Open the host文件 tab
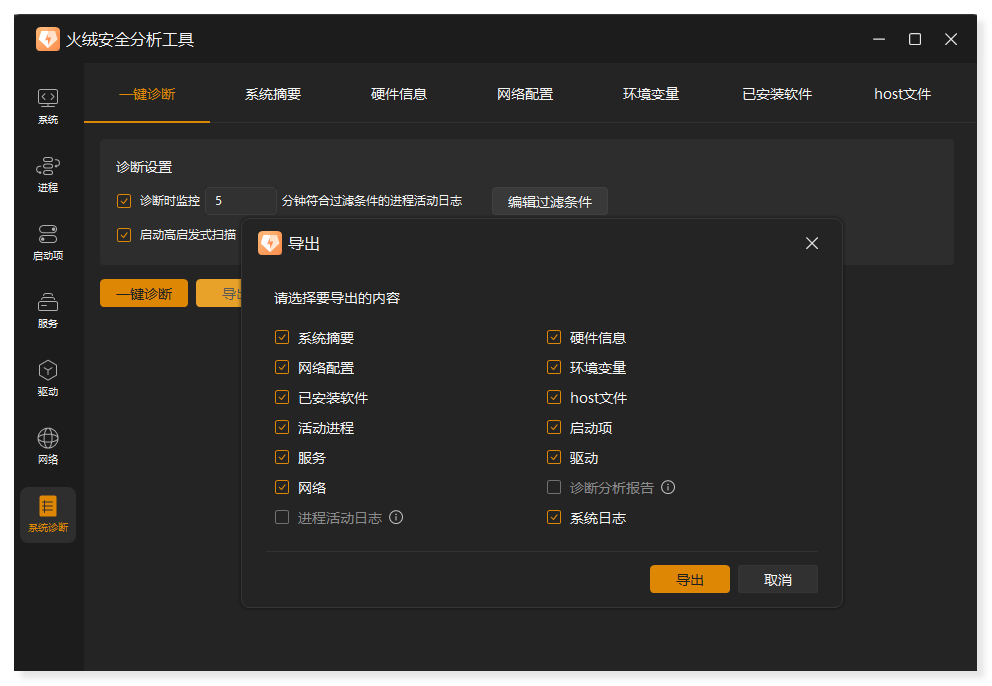This screenshot has height=686, width=992. coord(902,94)
